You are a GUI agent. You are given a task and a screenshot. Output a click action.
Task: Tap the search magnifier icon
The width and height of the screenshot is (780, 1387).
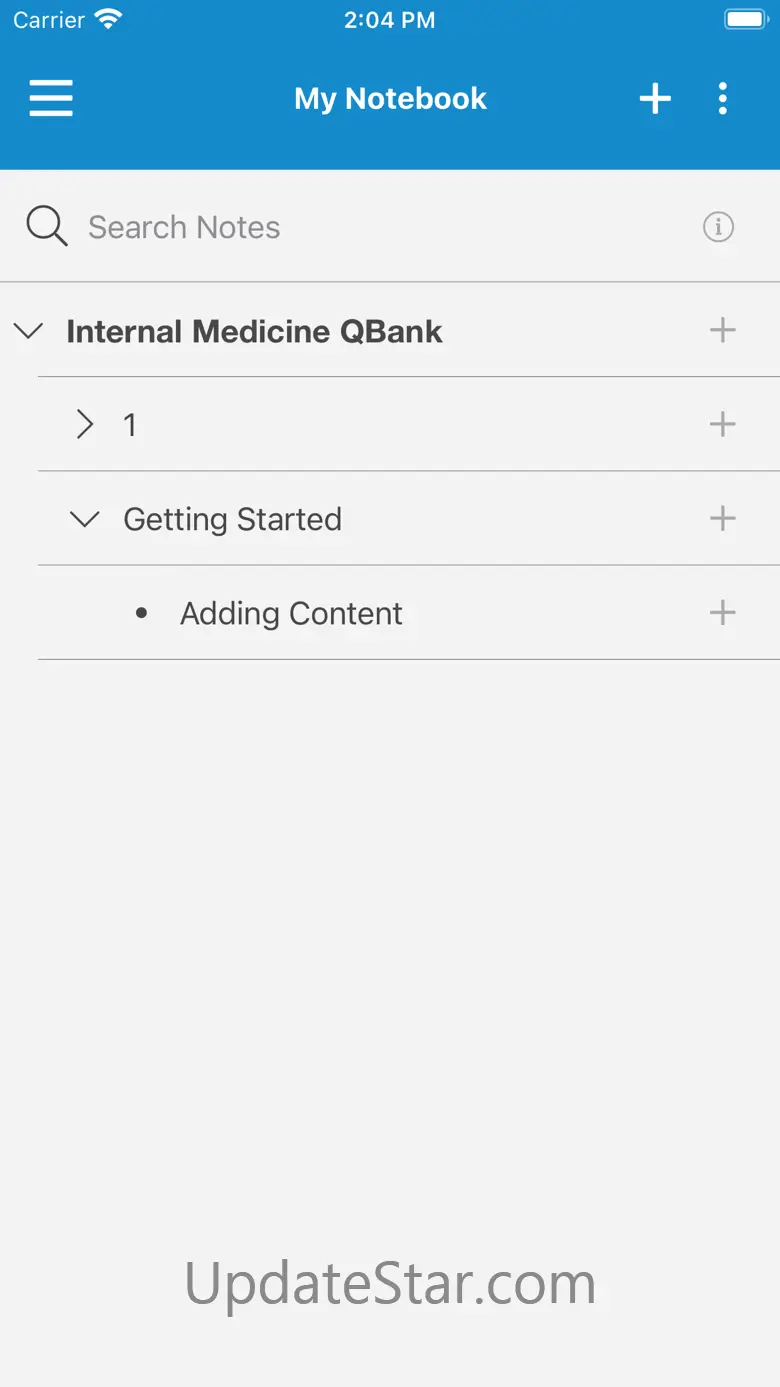click(47, 227)
